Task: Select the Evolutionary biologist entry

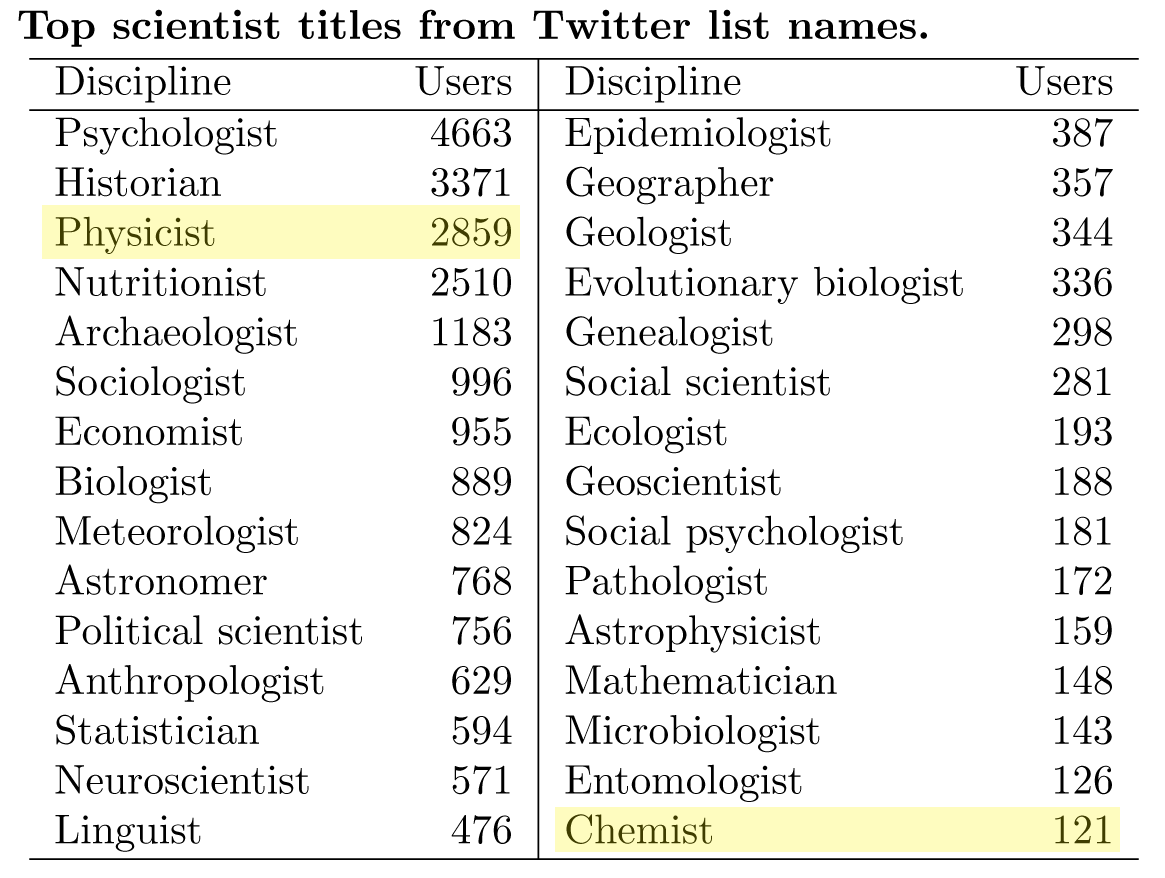Action: (x=763, y=283)
